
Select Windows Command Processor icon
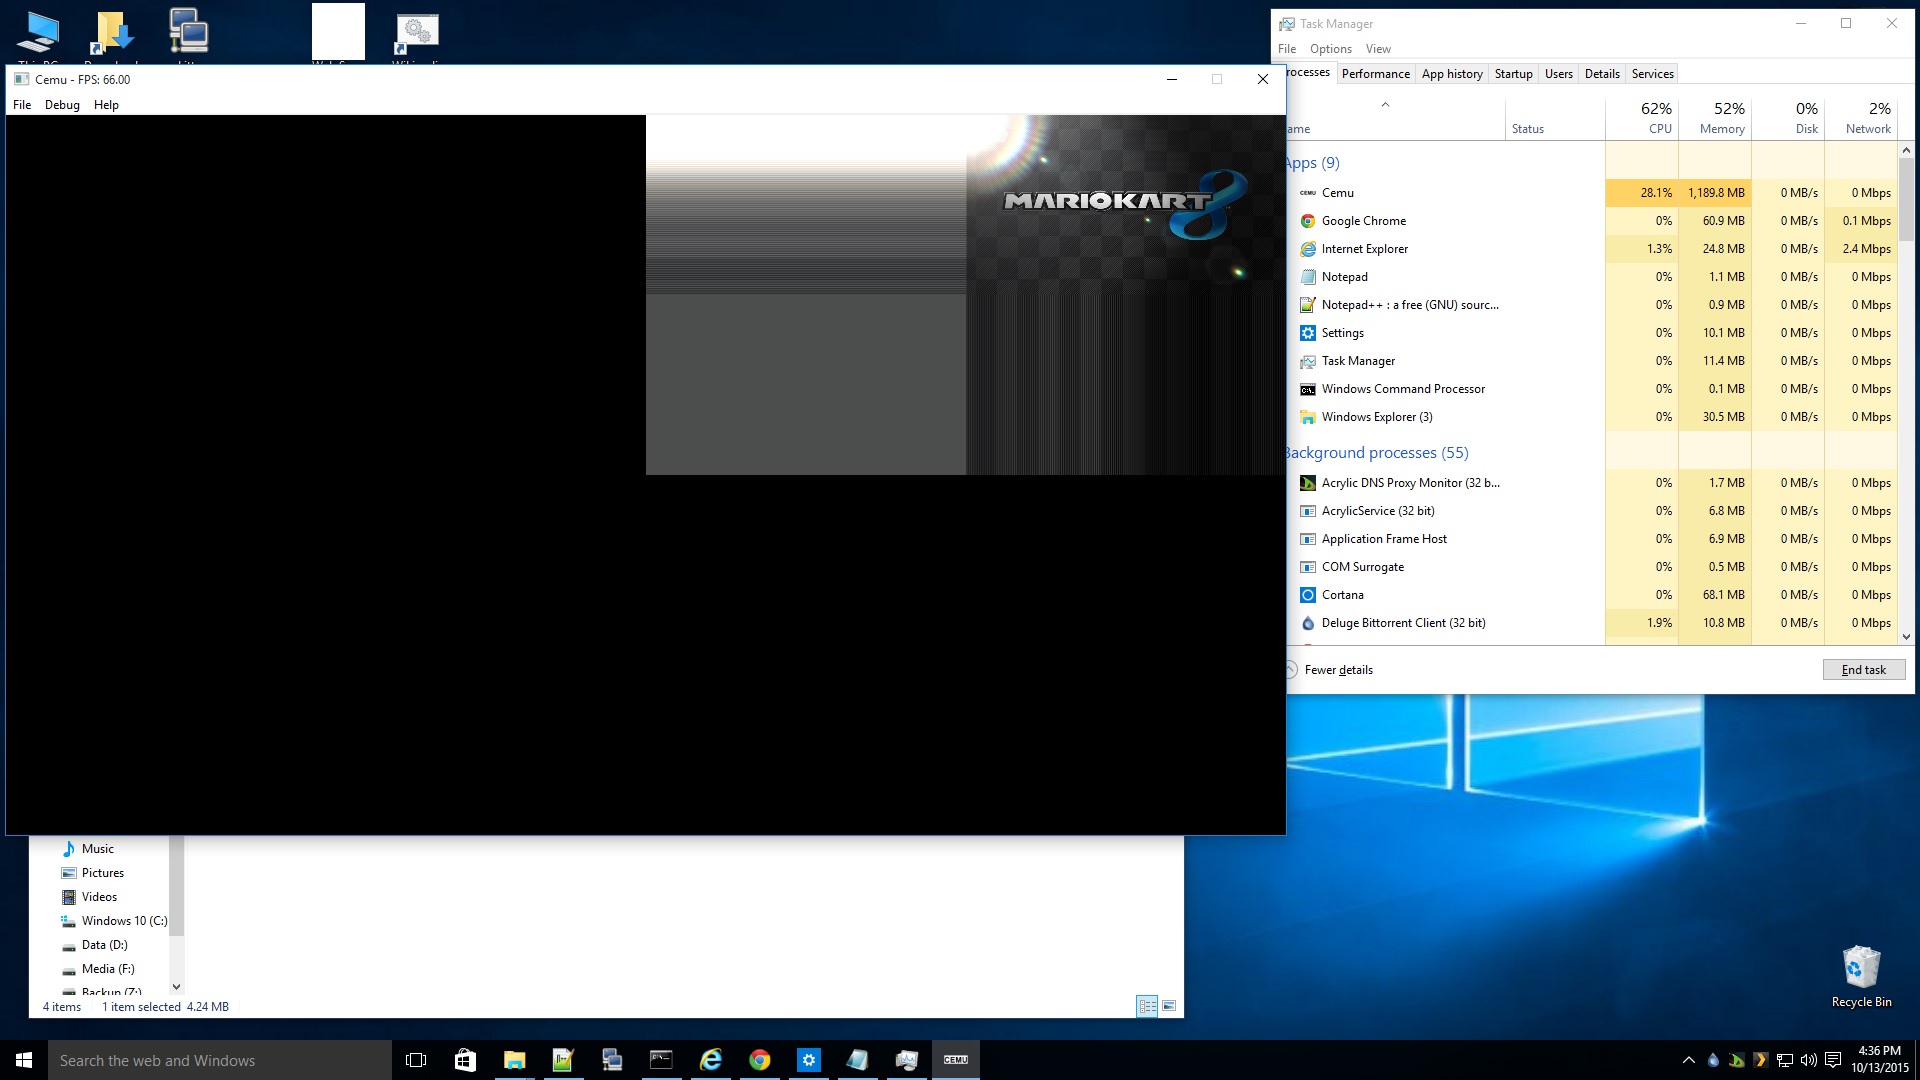1308,389
